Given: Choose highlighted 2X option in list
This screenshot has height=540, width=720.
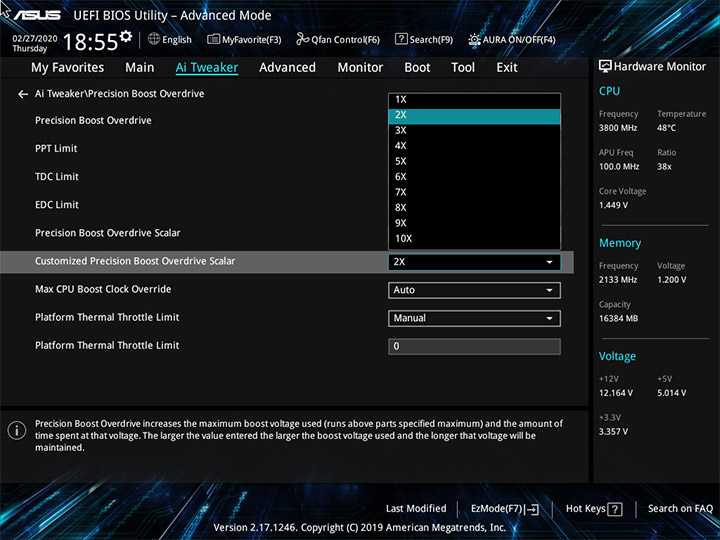Looking at the screenshot, I should (x=474, y=115).
